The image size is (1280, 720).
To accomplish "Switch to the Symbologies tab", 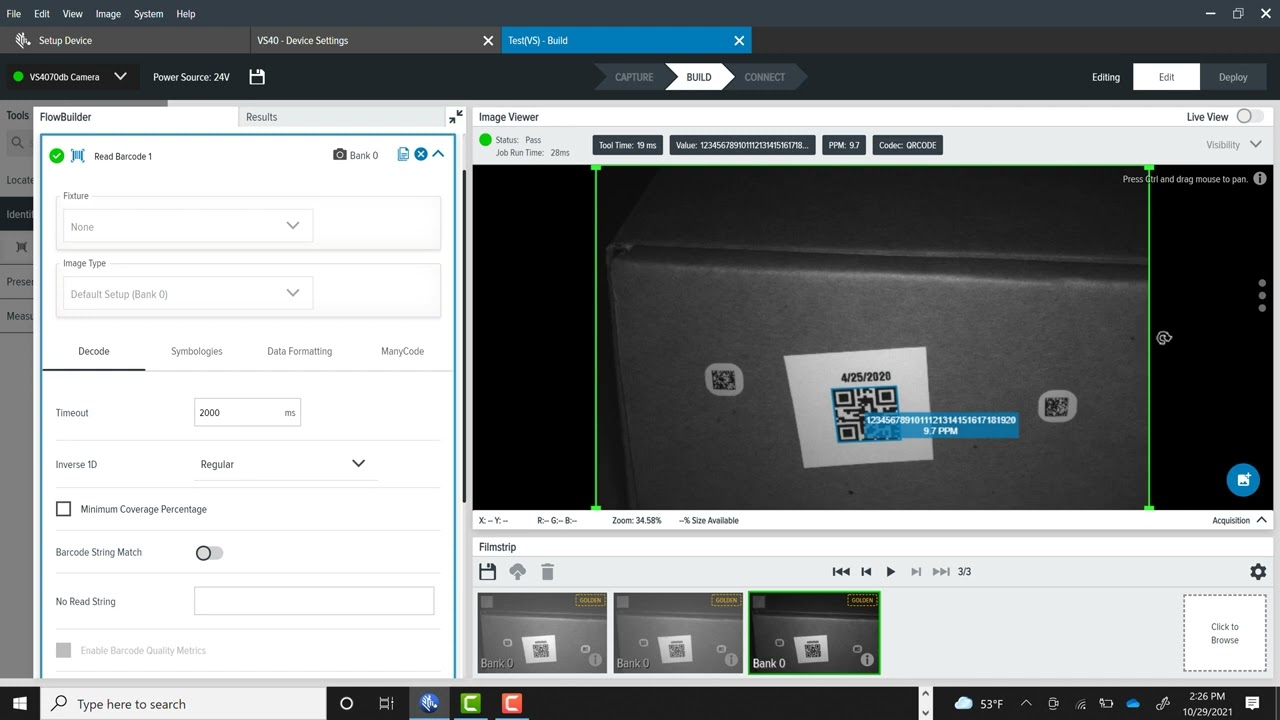I will pos(197,351).
